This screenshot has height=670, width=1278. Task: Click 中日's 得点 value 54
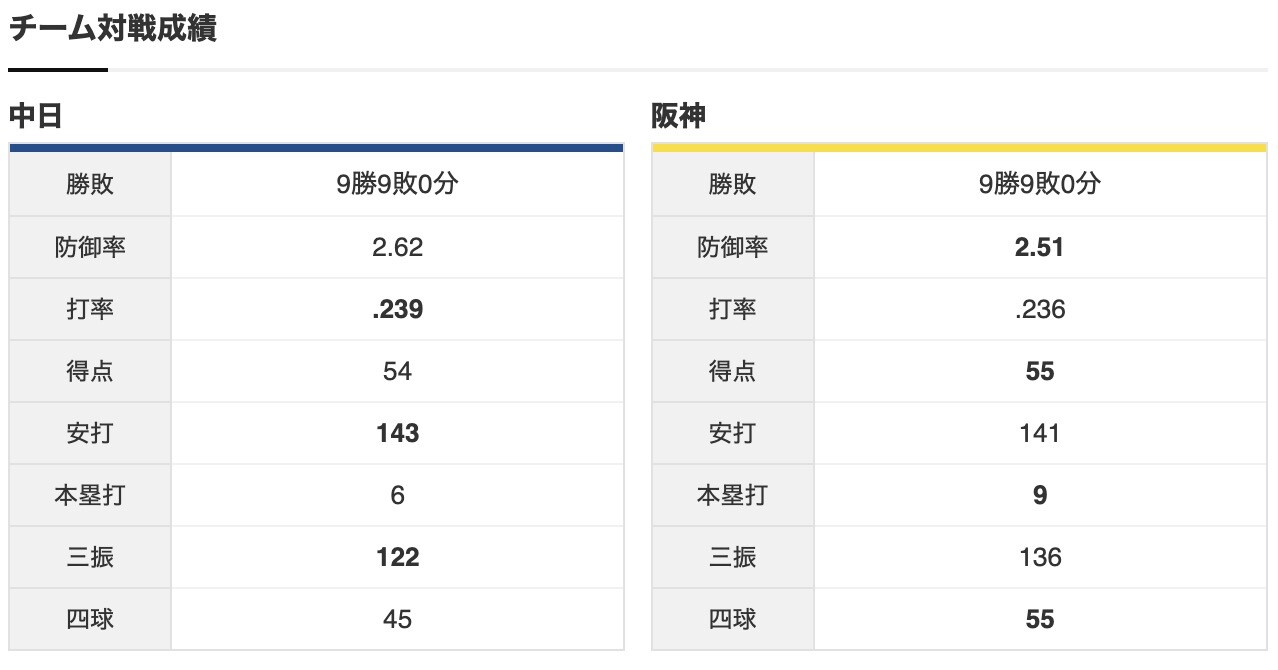click(x=397, y=371)
